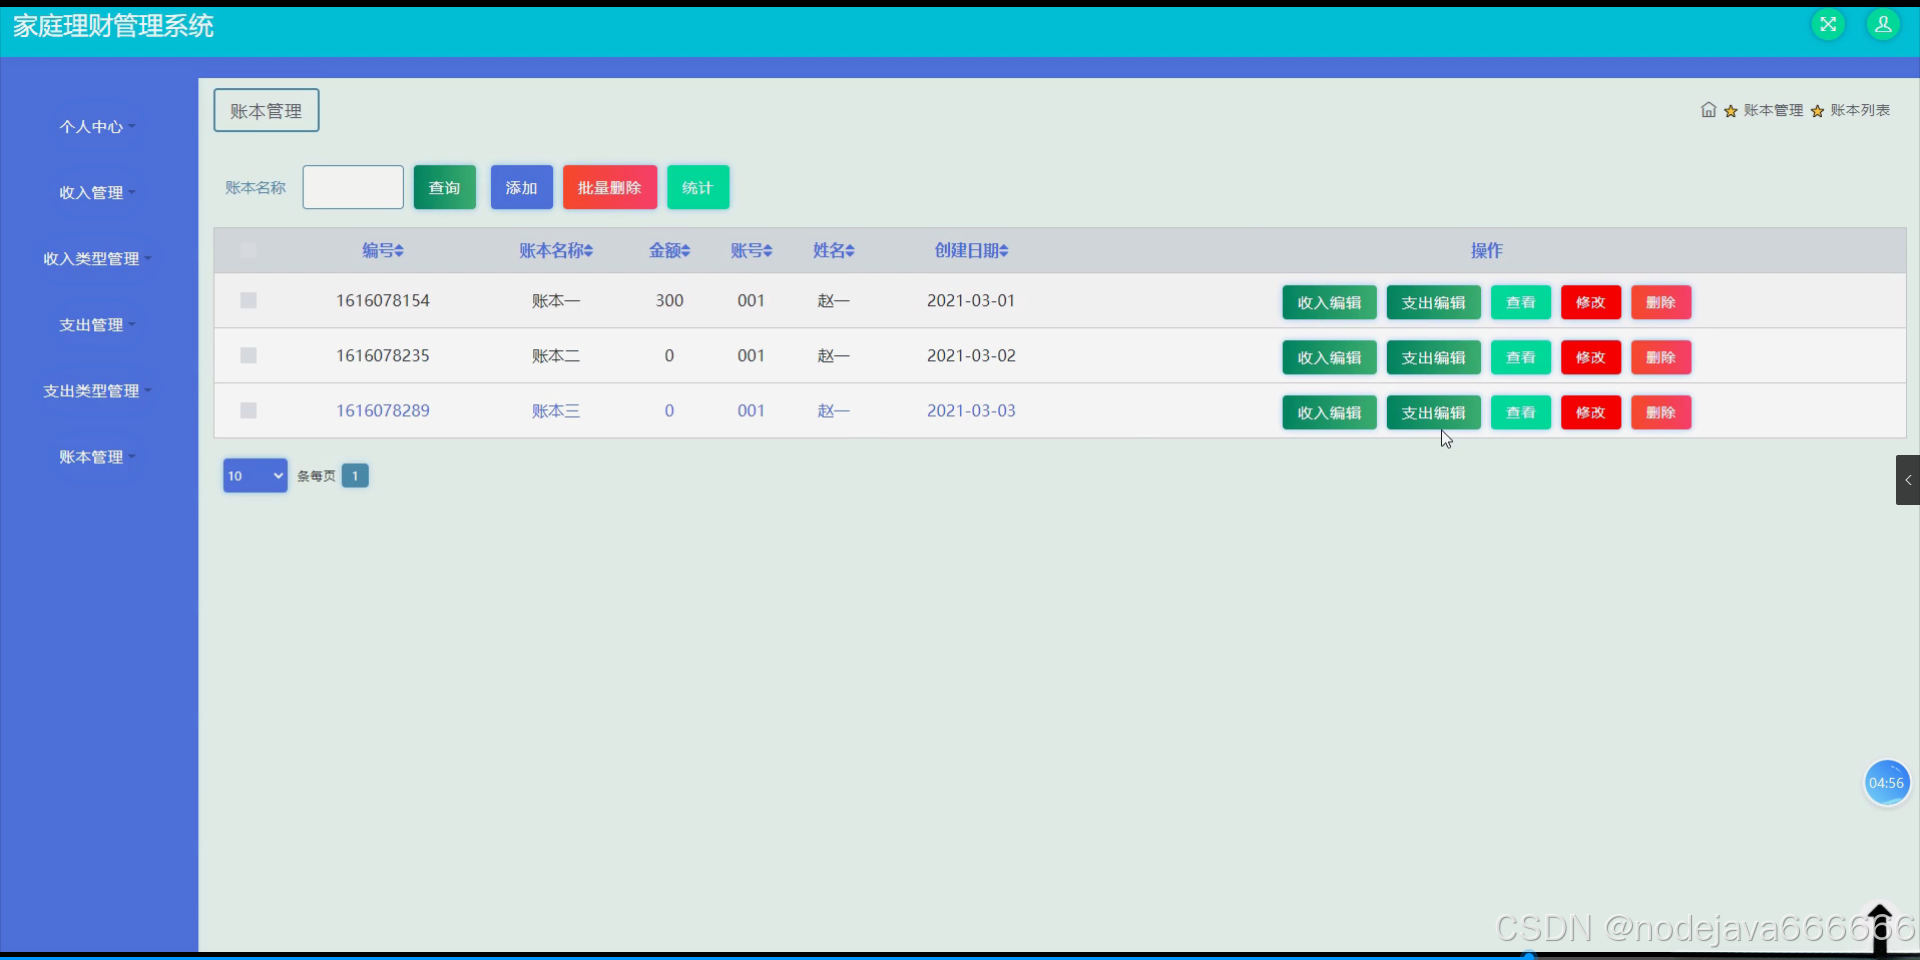Expand 收入类型管理 sidebar menu

pos(97,259)
